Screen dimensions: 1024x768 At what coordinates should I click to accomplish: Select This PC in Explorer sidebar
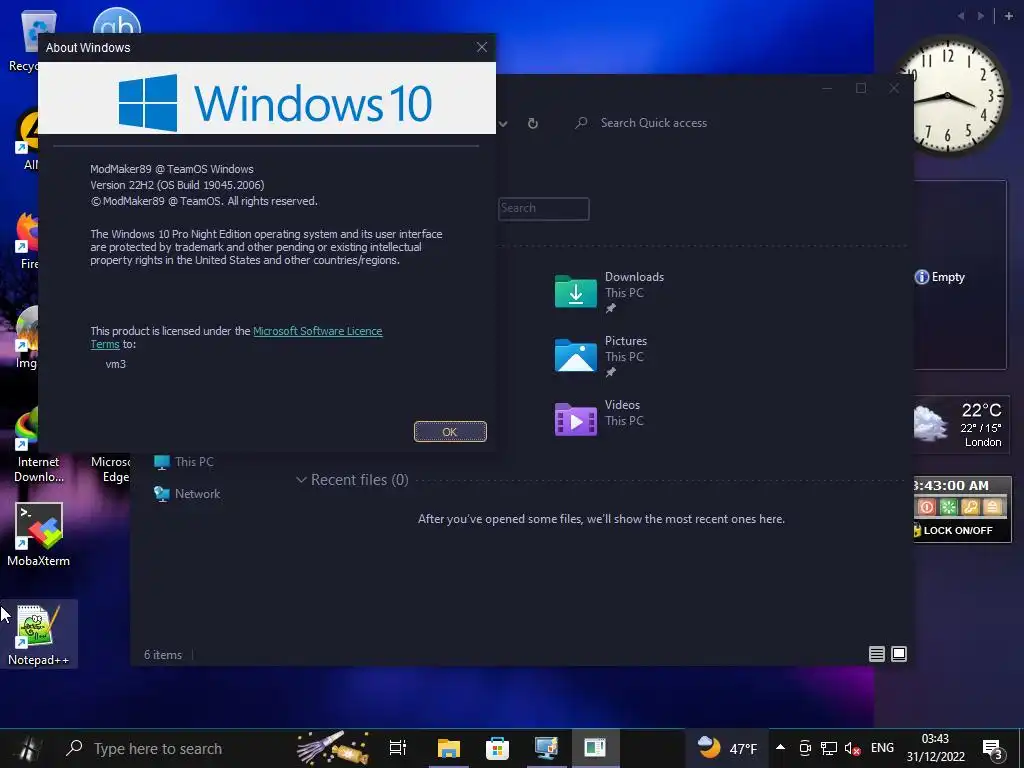click(x=184, y=462)
